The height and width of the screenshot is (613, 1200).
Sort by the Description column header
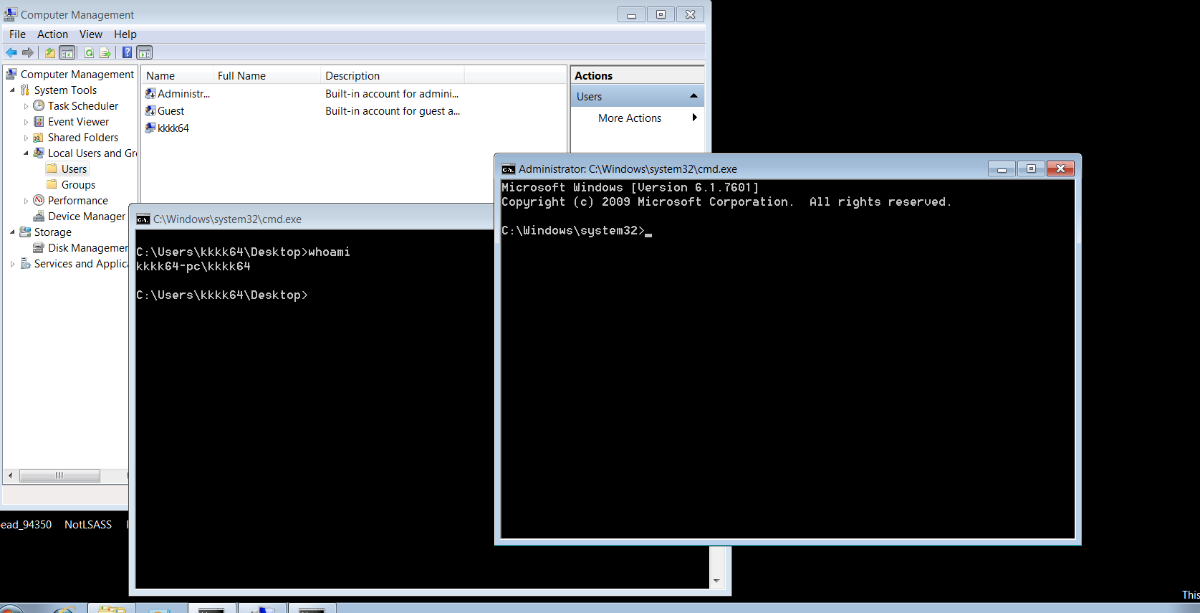coord(393,76)
